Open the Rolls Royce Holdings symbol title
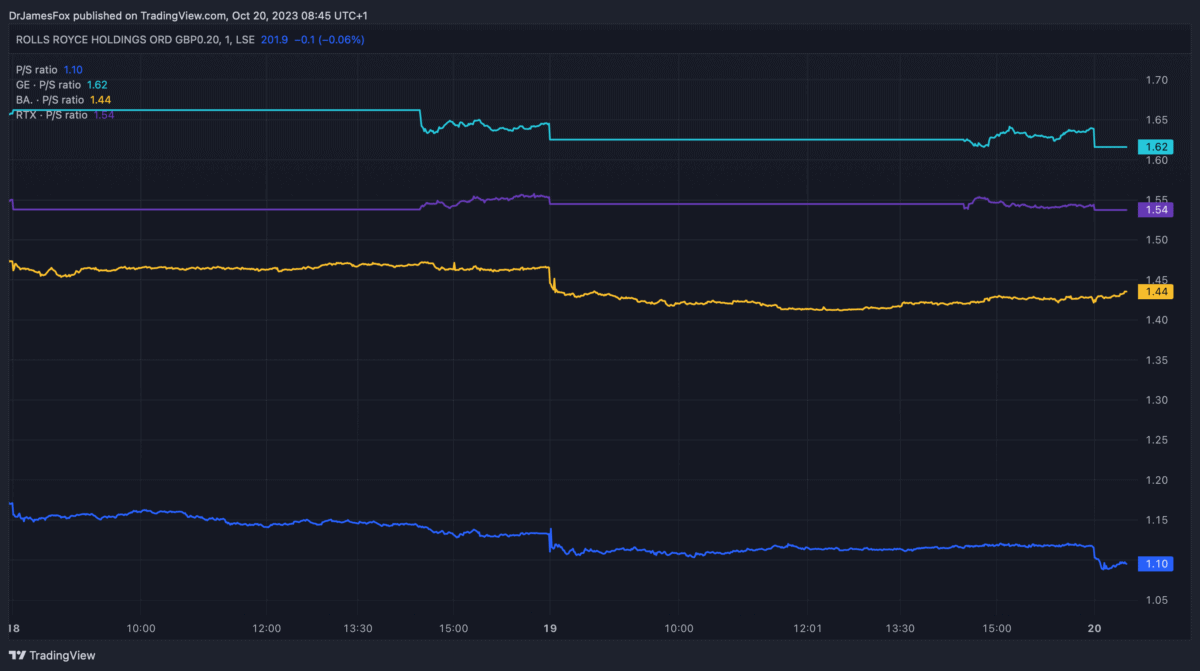This screenshot has width=1200, height=671. pyautogui.click(x=118, y=40)
